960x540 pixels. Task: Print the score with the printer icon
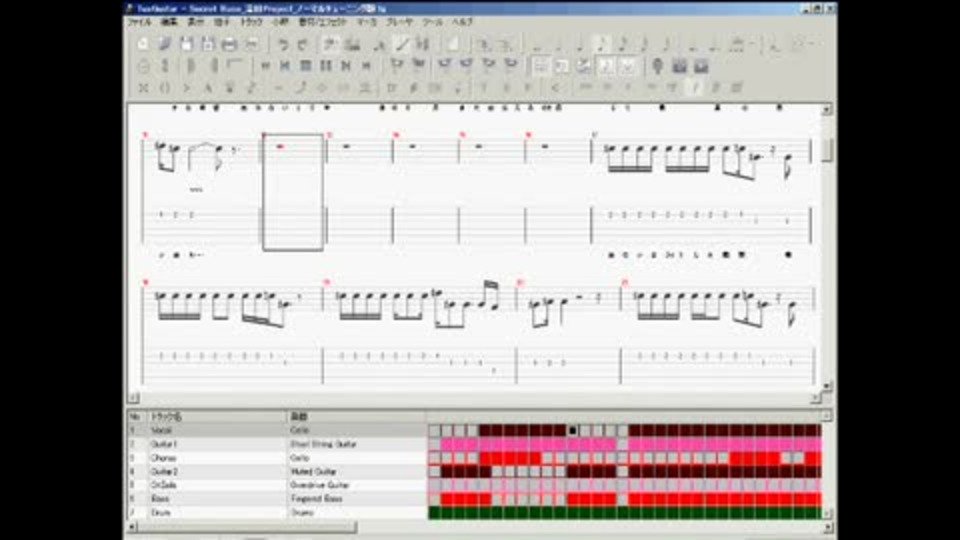[x=230, y=44]
